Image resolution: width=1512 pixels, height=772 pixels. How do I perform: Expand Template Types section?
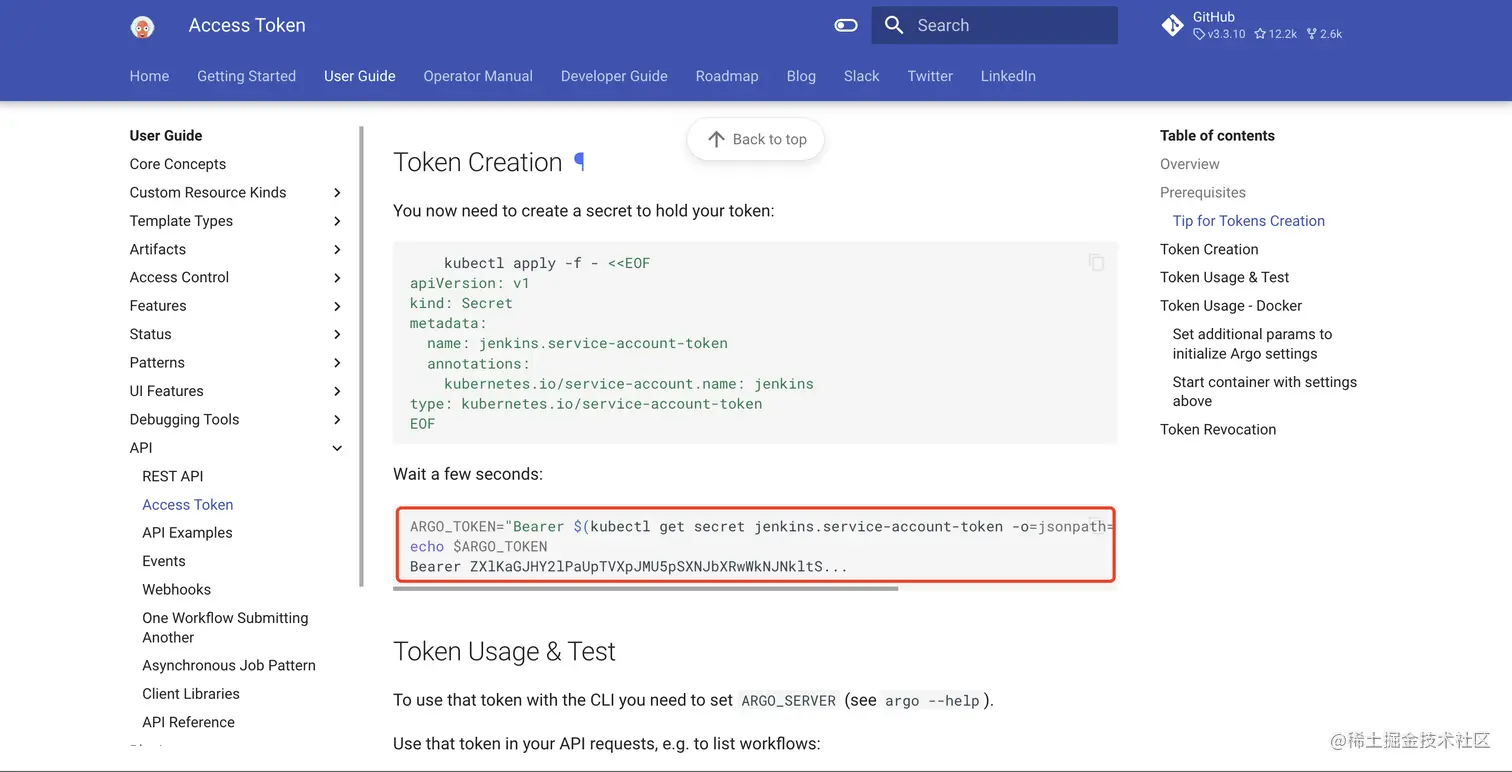[x=337, y=221]
